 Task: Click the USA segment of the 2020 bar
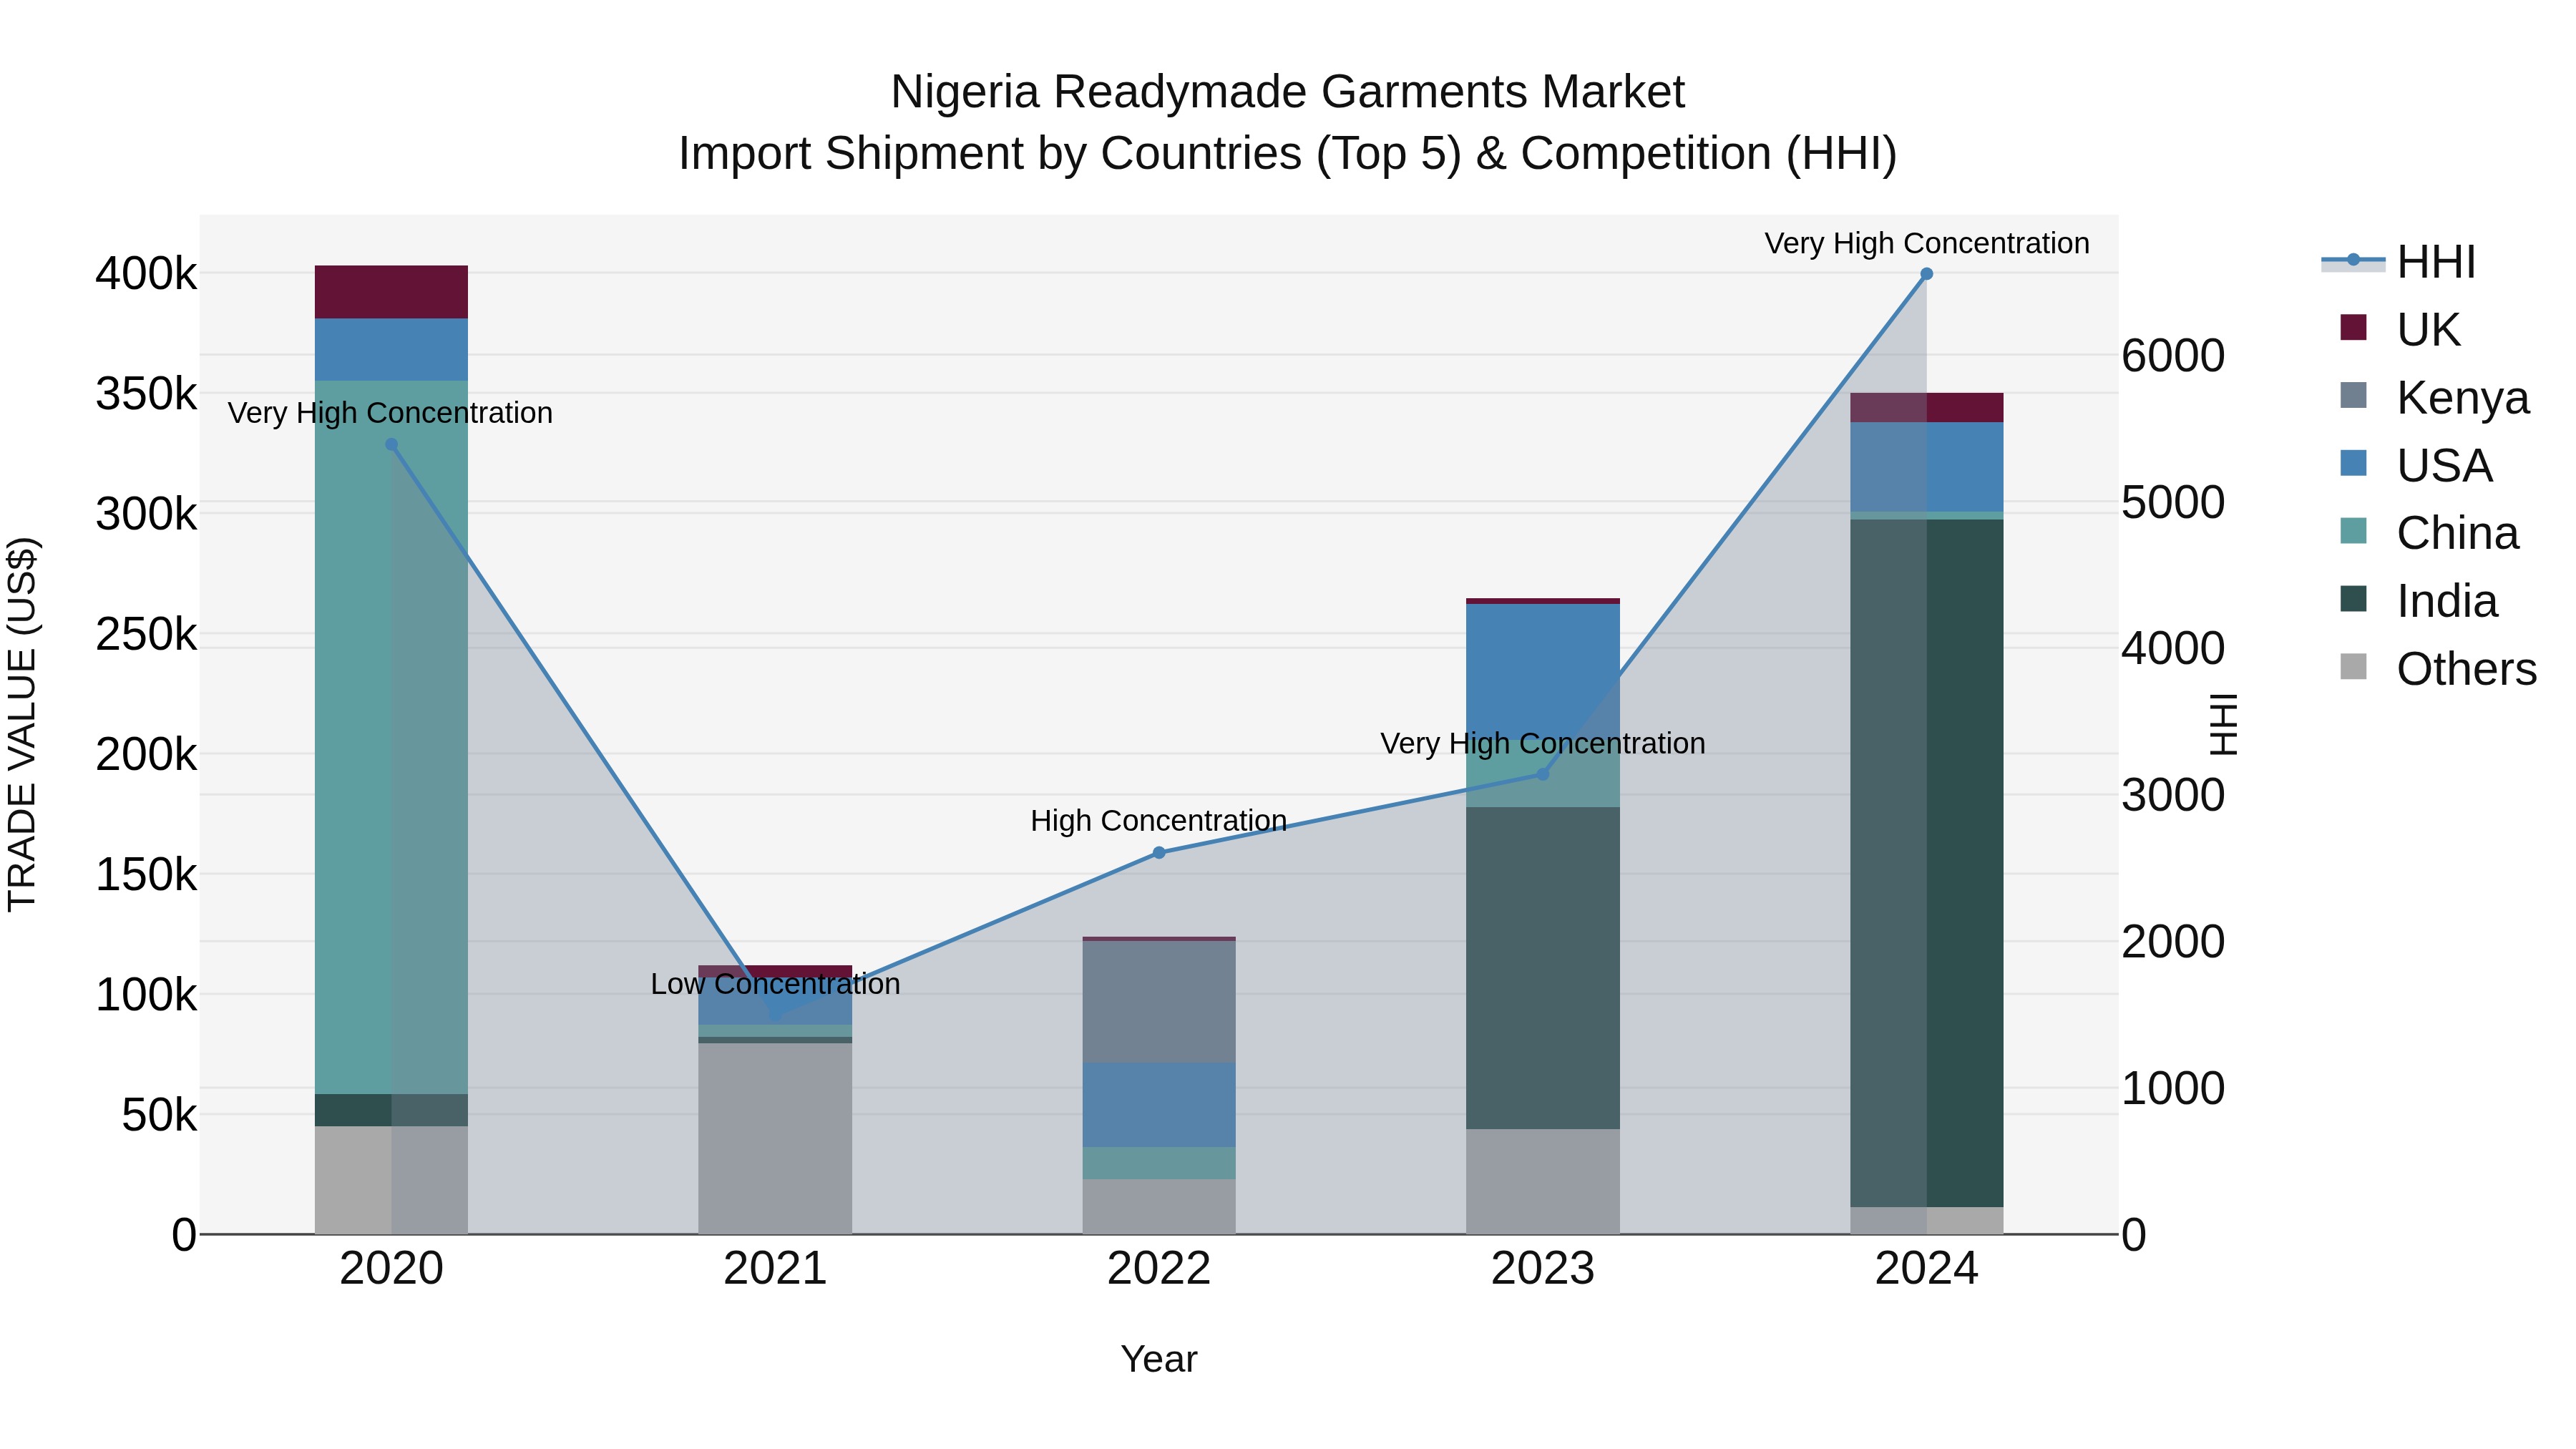tap(391, 350)
